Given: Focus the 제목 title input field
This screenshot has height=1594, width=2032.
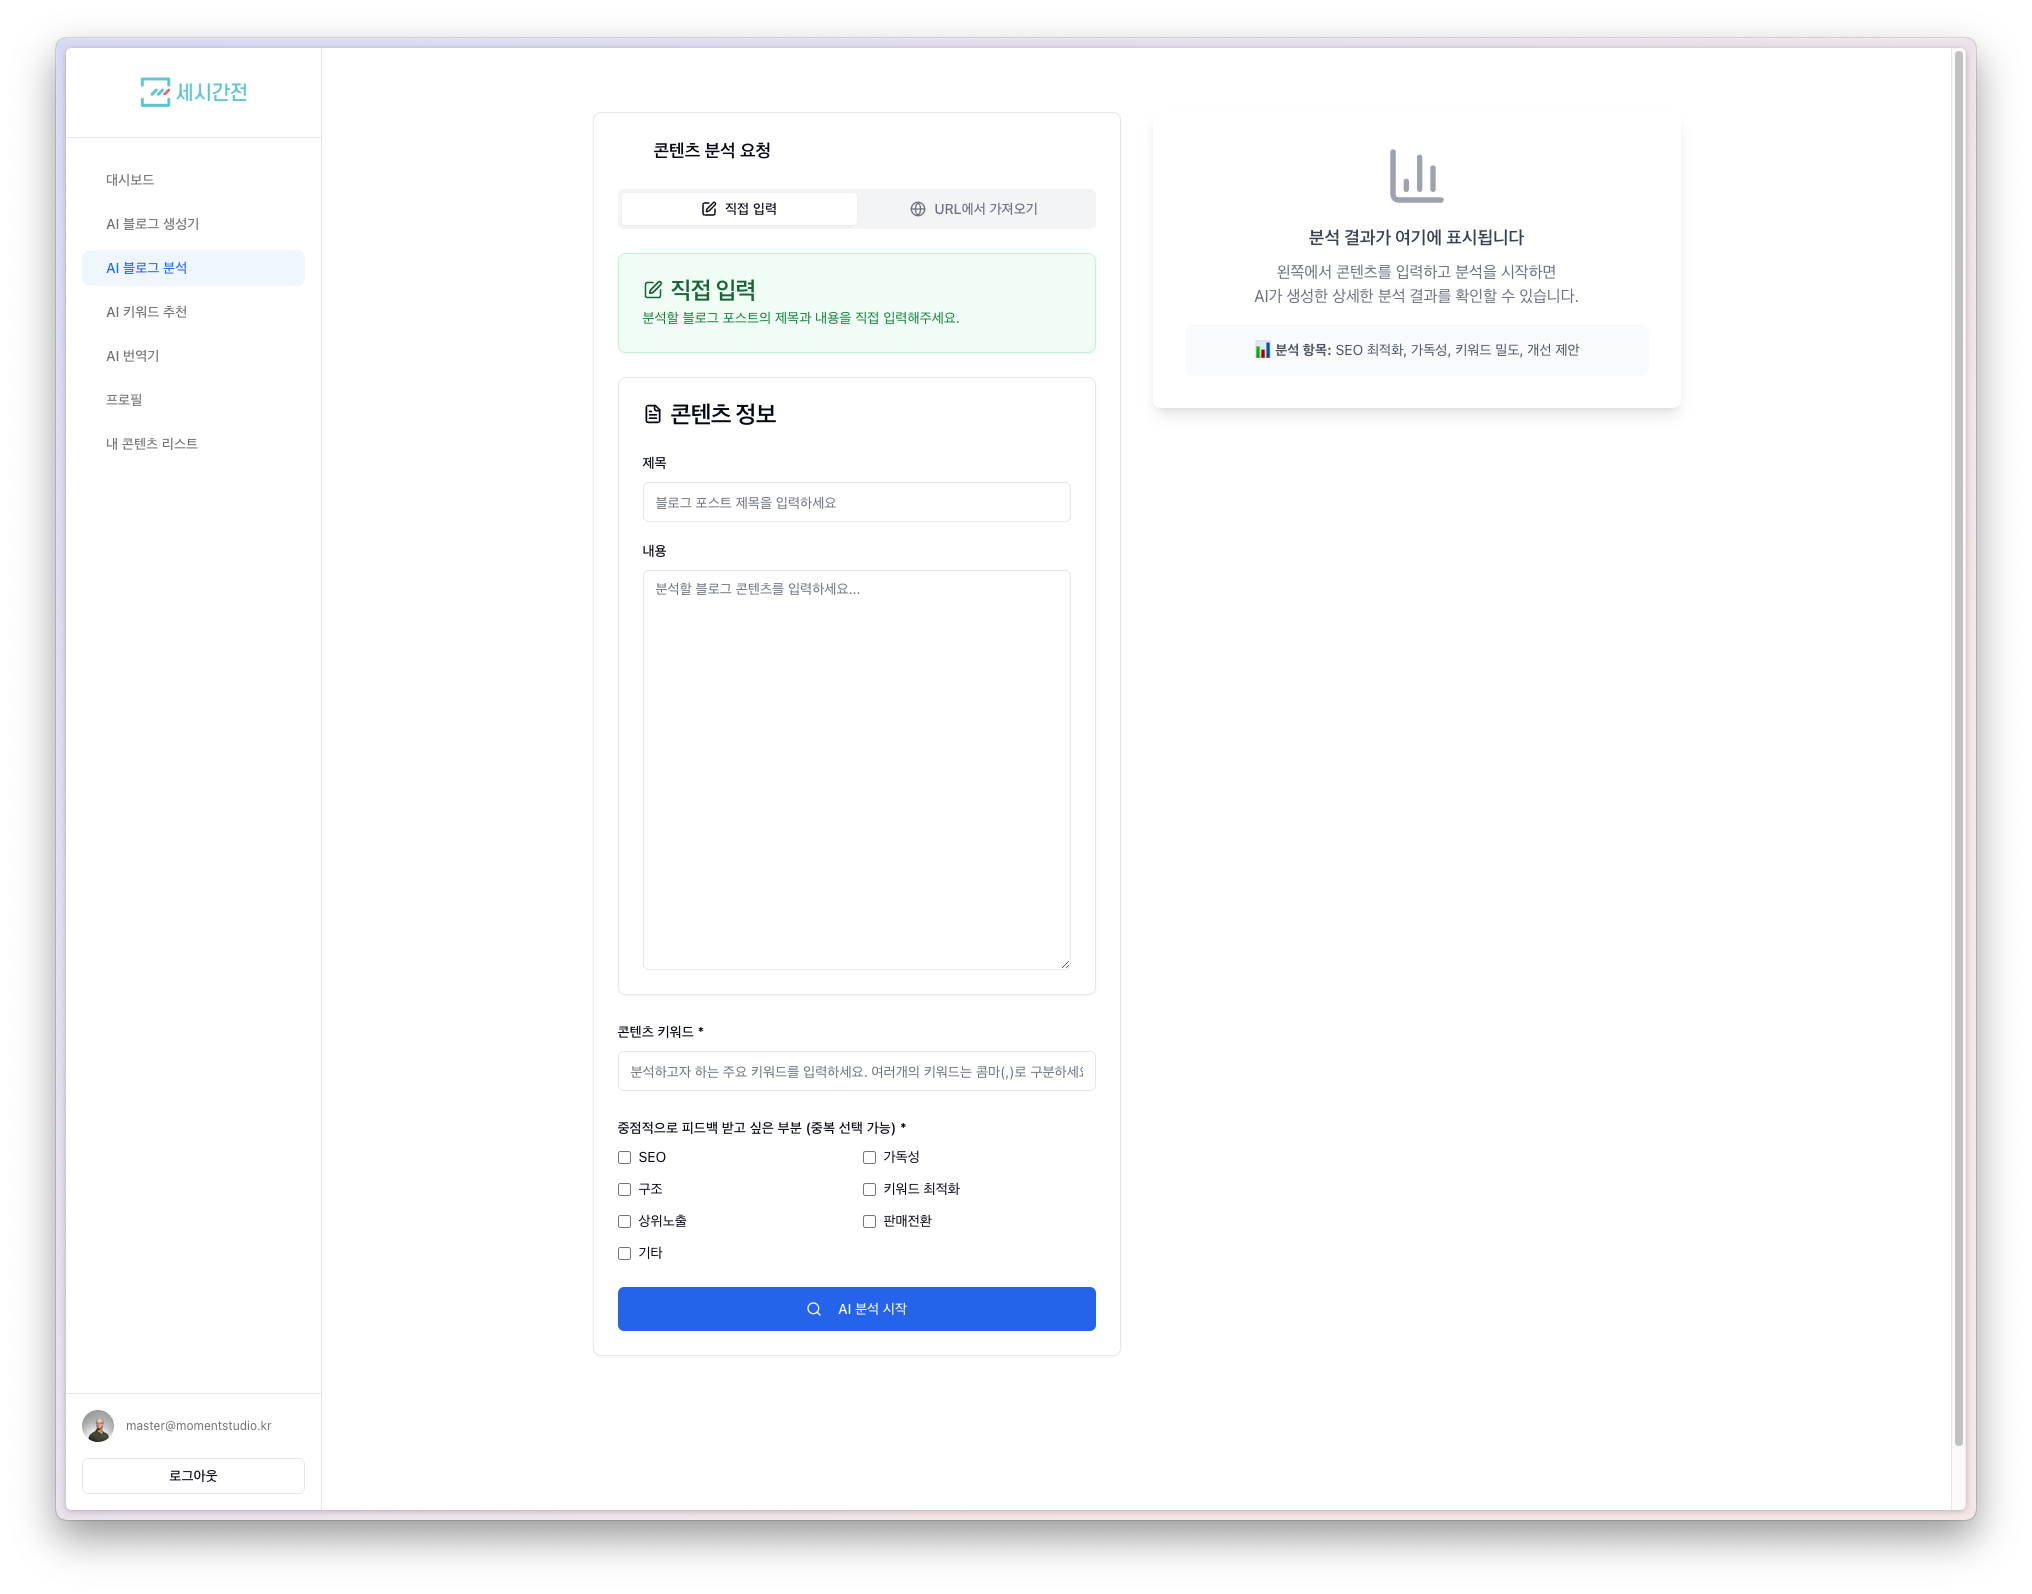Looking at the screenshot, I should (856, 502).
